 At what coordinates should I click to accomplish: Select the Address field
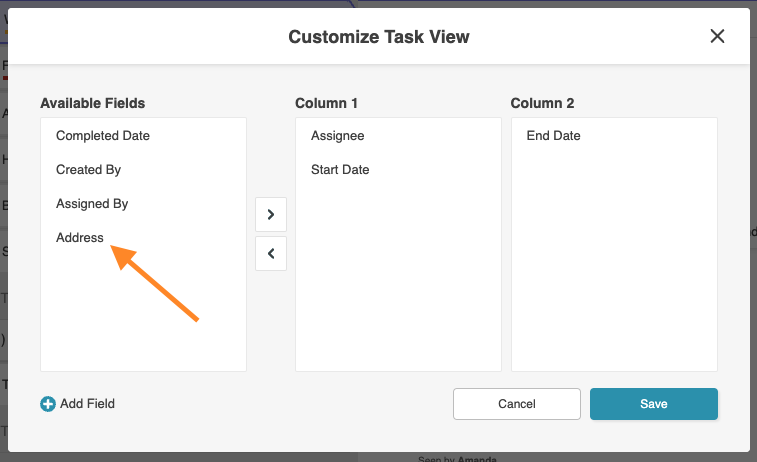tap(80, 238)
